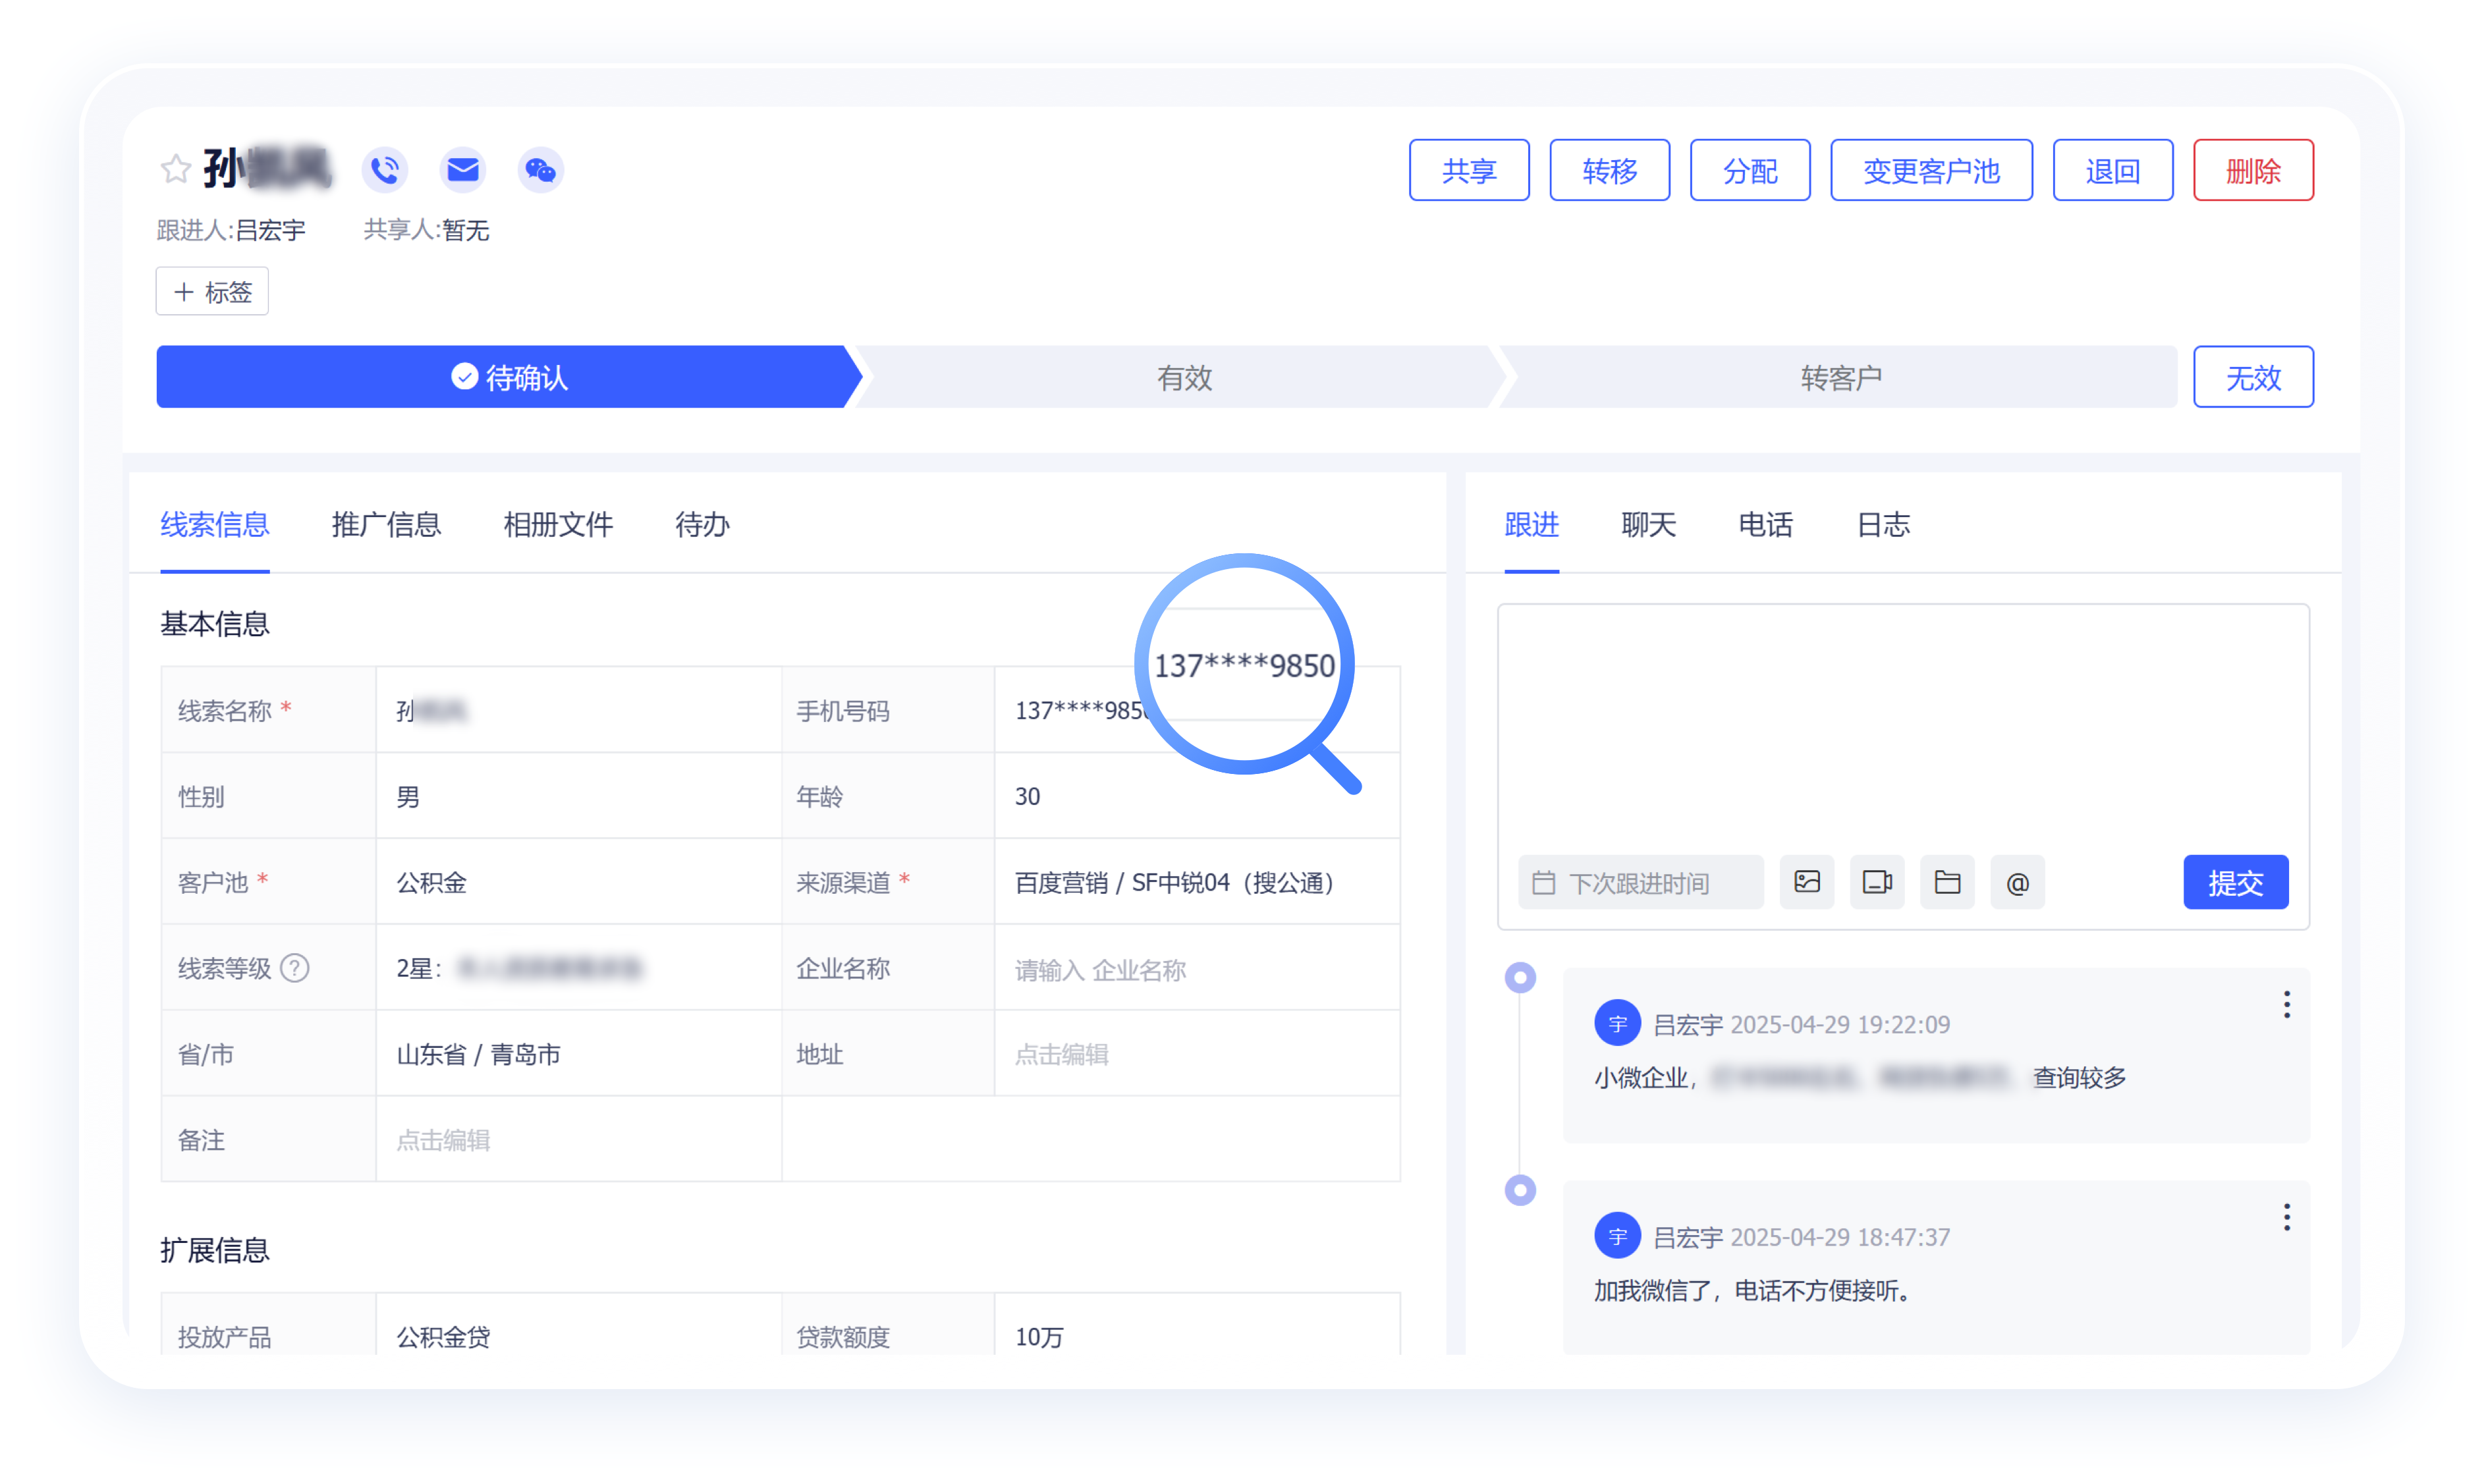Star this lead as favorite
2484x1484 pixels.
pyautogui.click(x=176, y=169)
